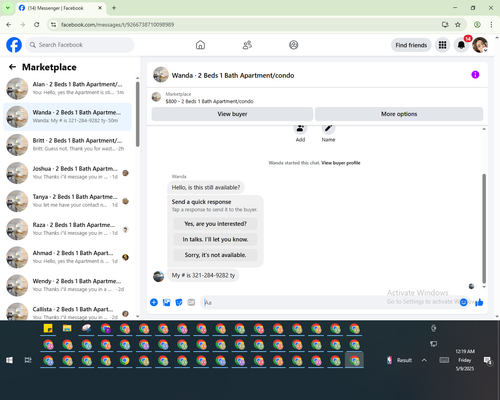This screenshot has height=400, width=500.
Task: Choose a GIF icon in composer
Action: (x=191, y=302)
